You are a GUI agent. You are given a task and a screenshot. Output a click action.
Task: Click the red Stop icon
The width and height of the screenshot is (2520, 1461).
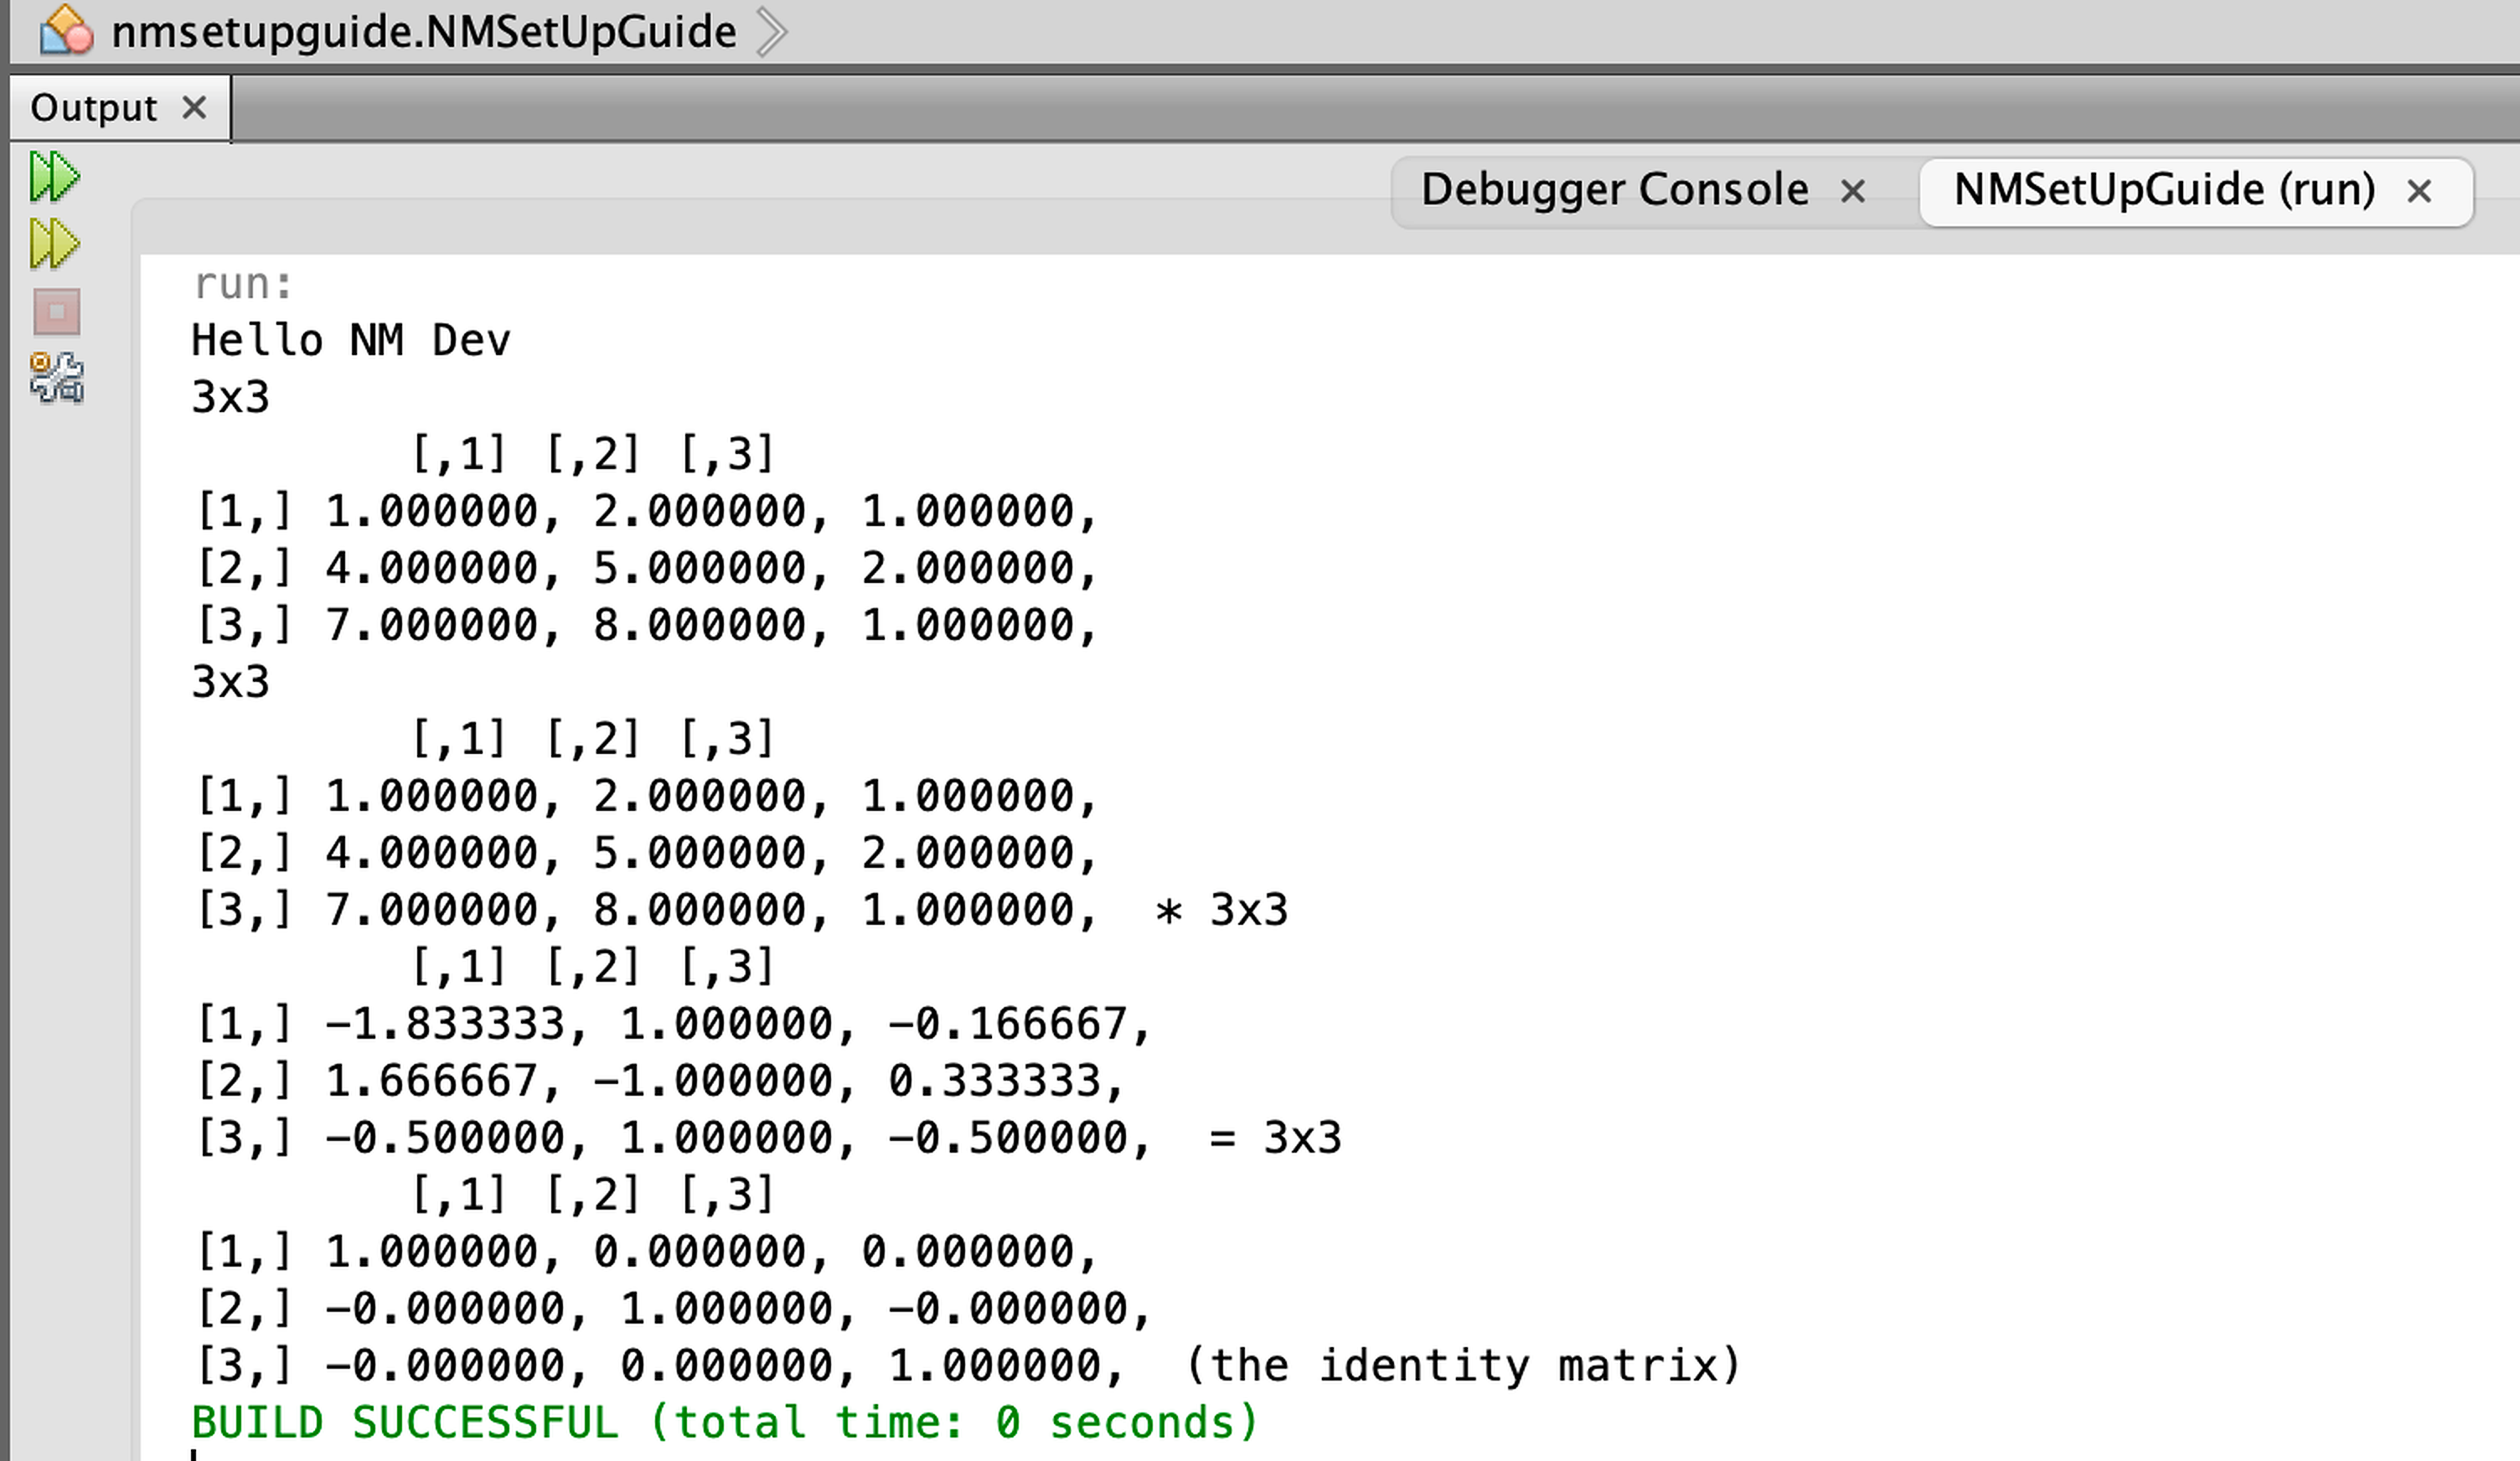pos(57,312)
